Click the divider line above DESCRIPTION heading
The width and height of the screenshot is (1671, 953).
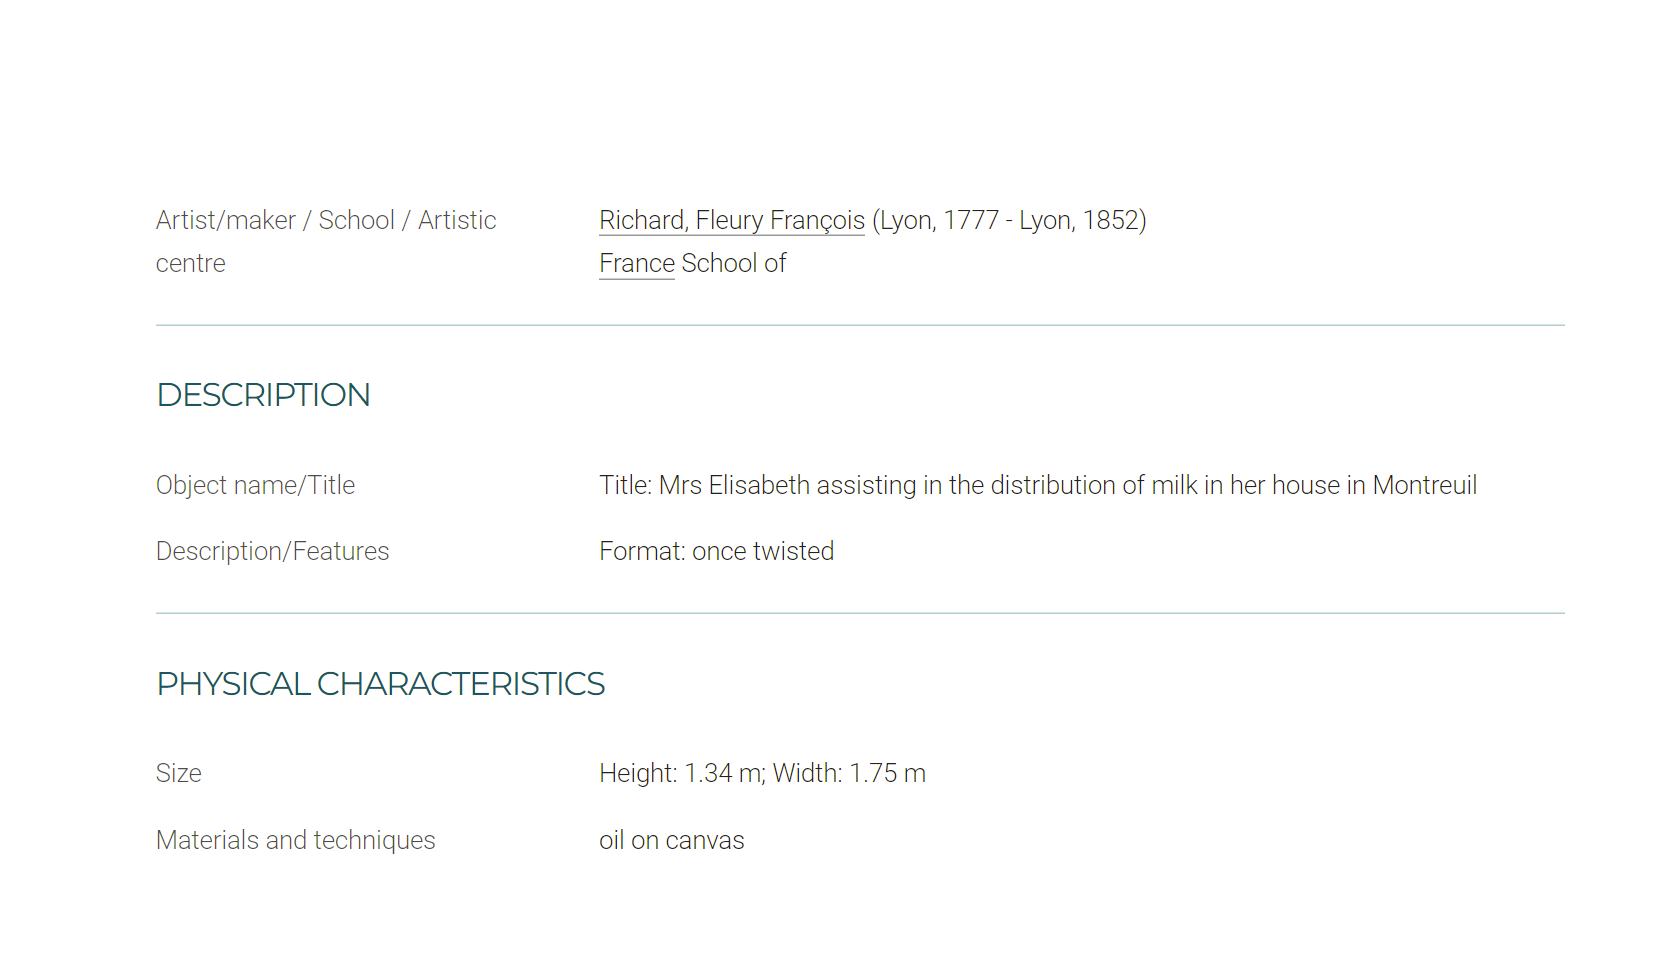click(860, 325)
